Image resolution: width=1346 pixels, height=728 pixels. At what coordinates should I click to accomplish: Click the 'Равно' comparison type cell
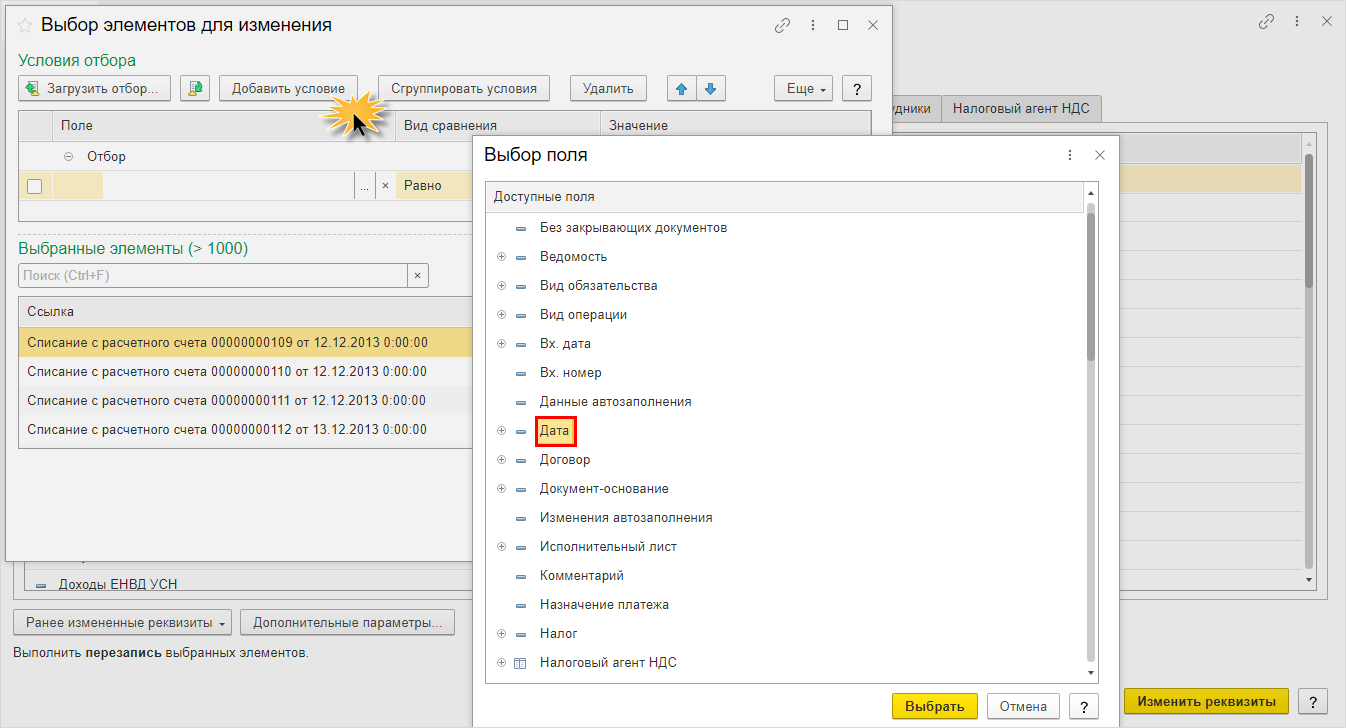434,186
